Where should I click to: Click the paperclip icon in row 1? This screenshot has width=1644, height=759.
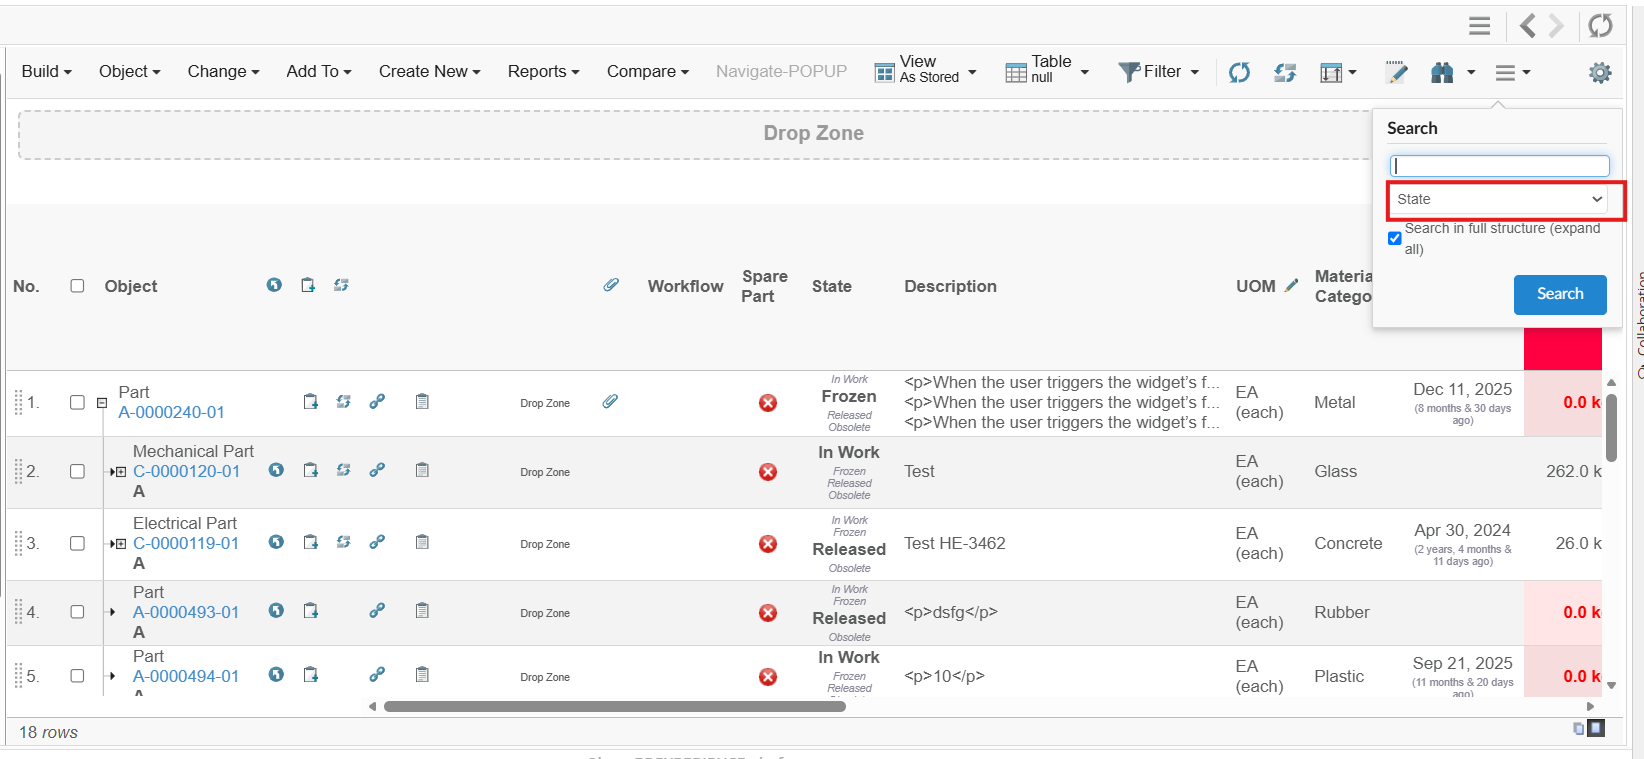pos(610,401)
